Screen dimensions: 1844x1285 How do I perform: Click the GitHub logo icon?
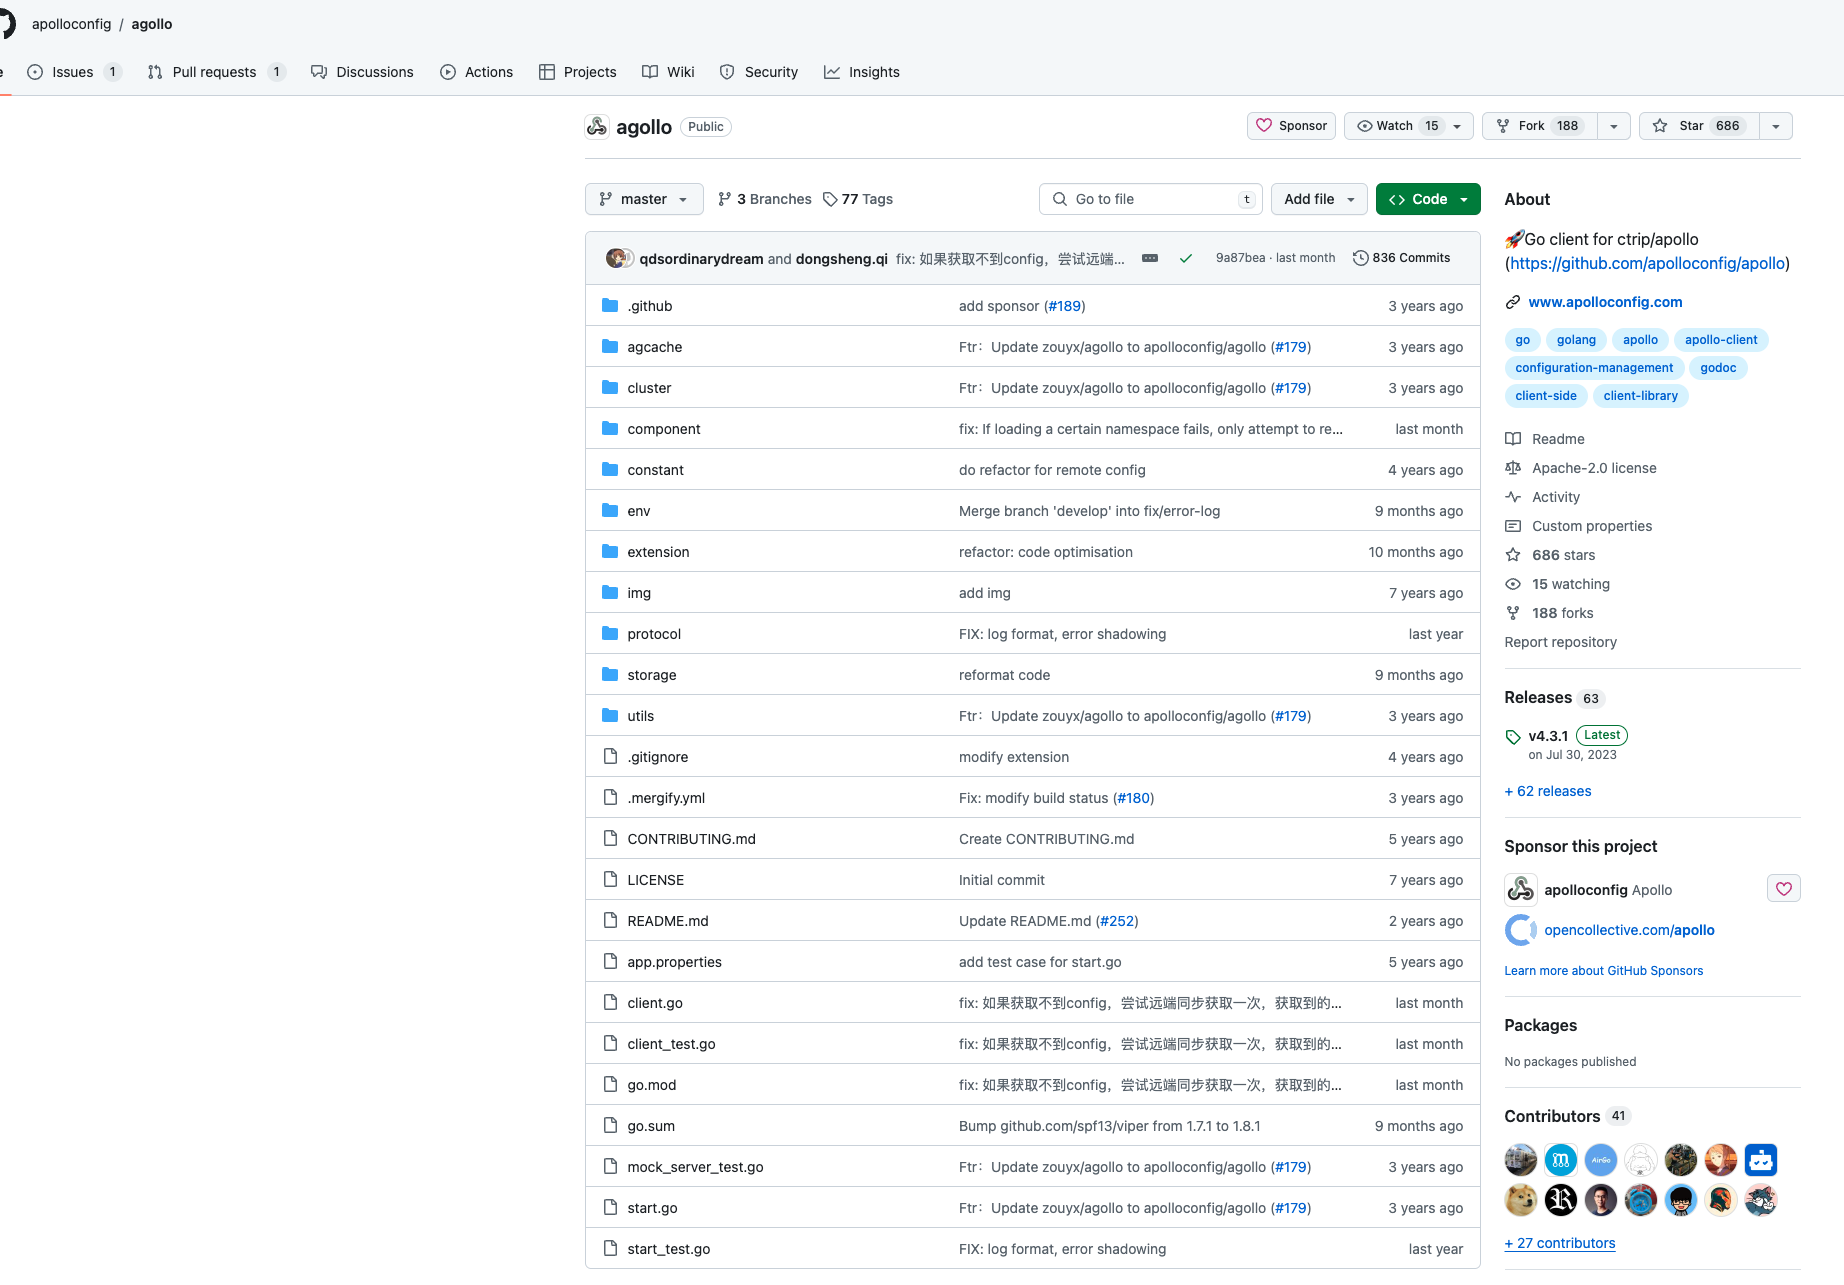pyautogui.click(x=6, y=23)
